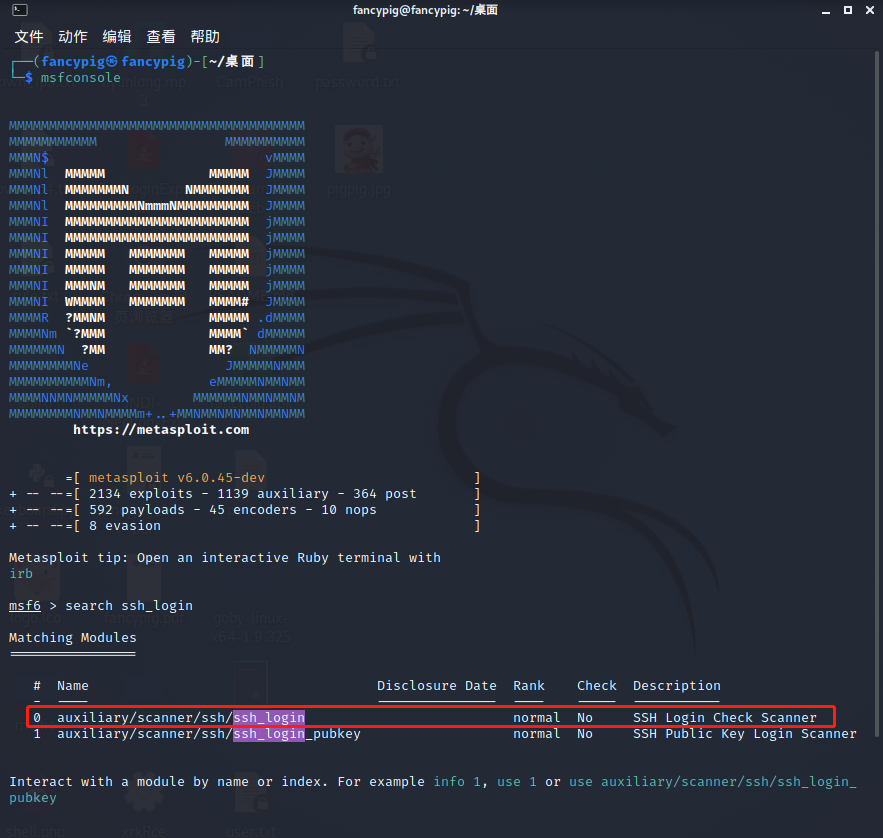Click the 'search ssh_login' command line
Image resolution: width=883 pixels, height=838 pixels.
point(129,606)
